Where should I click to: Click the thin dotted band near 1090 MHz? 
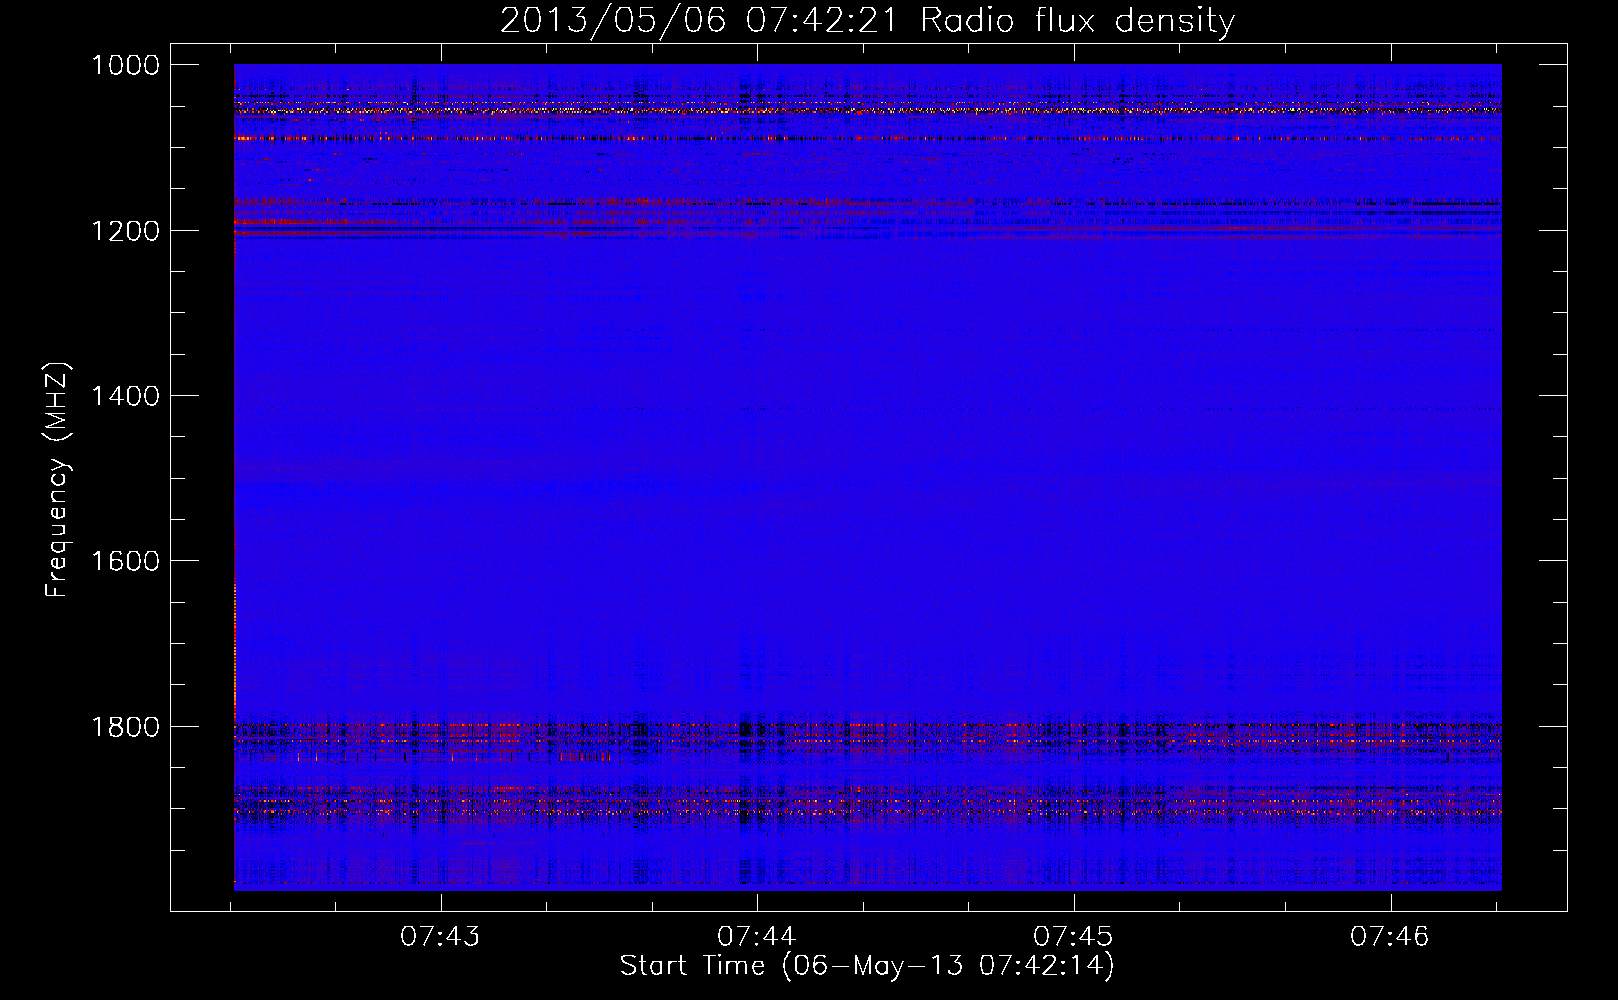pos(867,138)
